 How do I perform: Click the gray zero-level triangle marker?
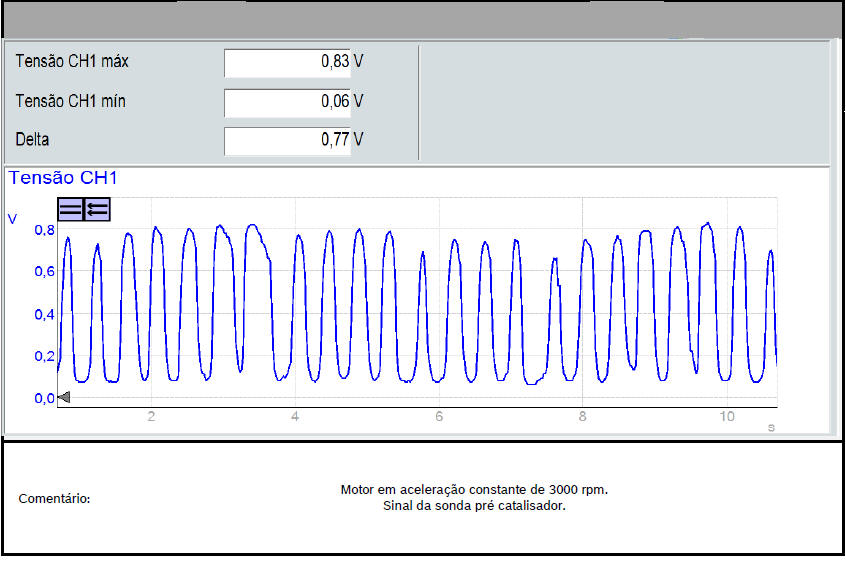click(x=63, y=398)
